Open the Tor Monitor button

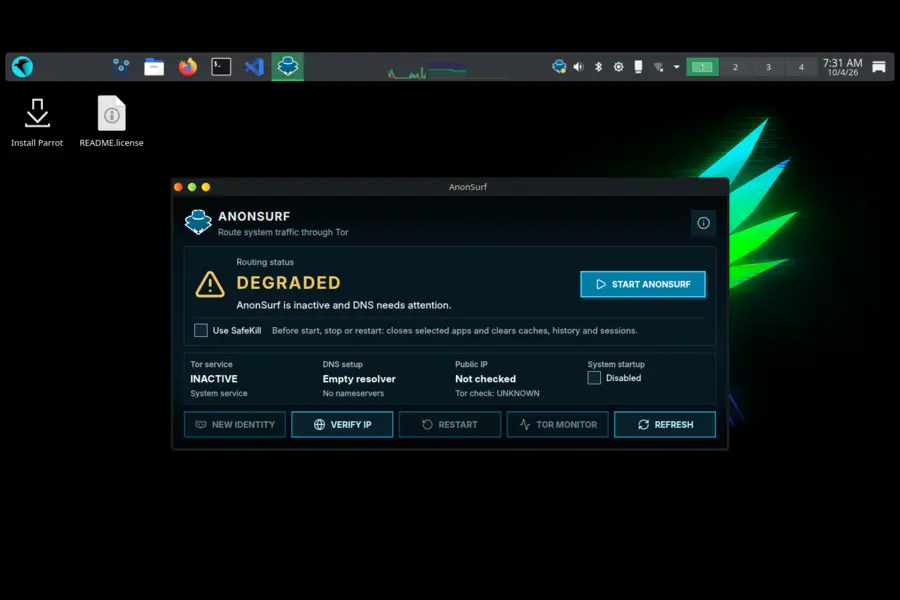coord(557,424)
